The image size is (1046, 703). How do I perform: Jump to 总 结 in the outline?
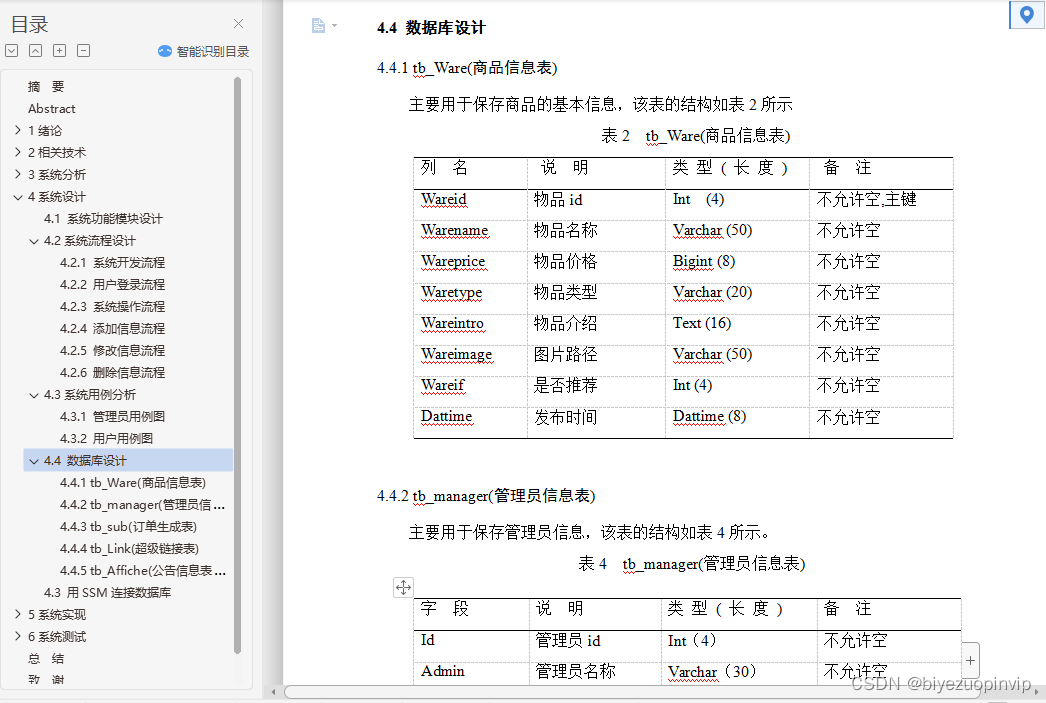pyautogui.click(x=46, y=659)
